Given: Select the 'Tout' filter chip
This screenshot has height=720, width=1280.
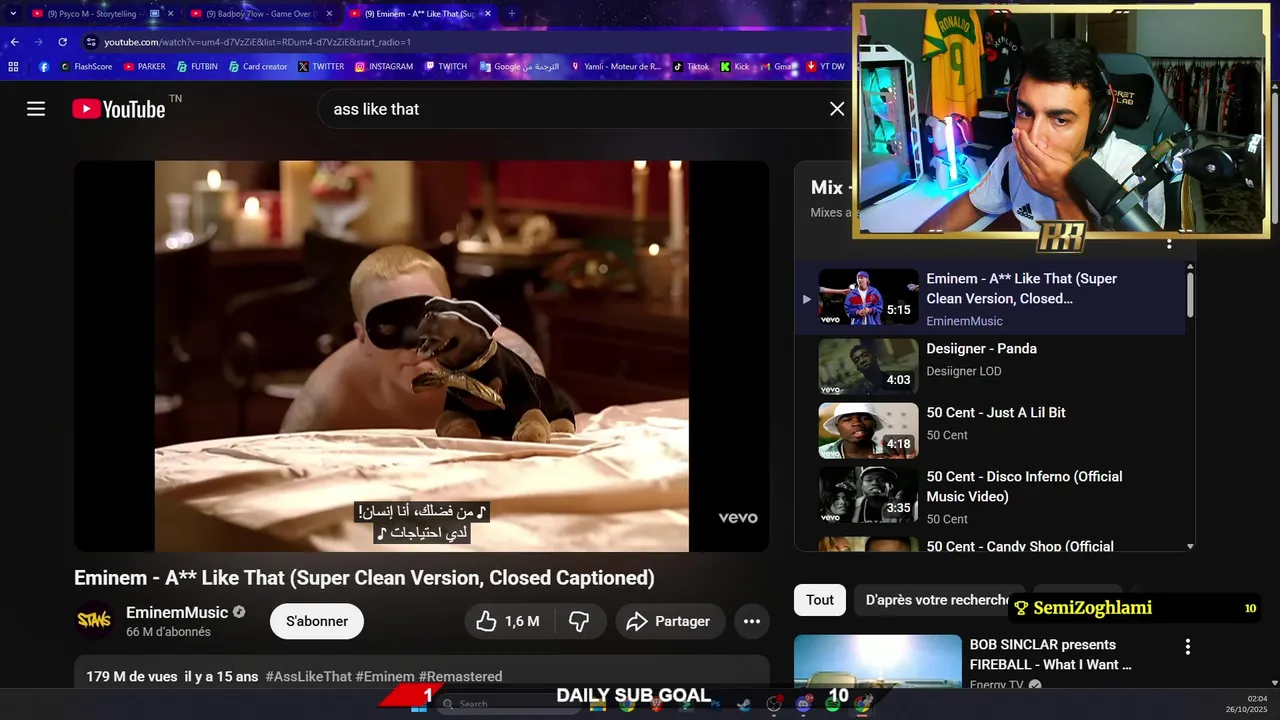Looking at the screenshot, I should coord(820,600).
